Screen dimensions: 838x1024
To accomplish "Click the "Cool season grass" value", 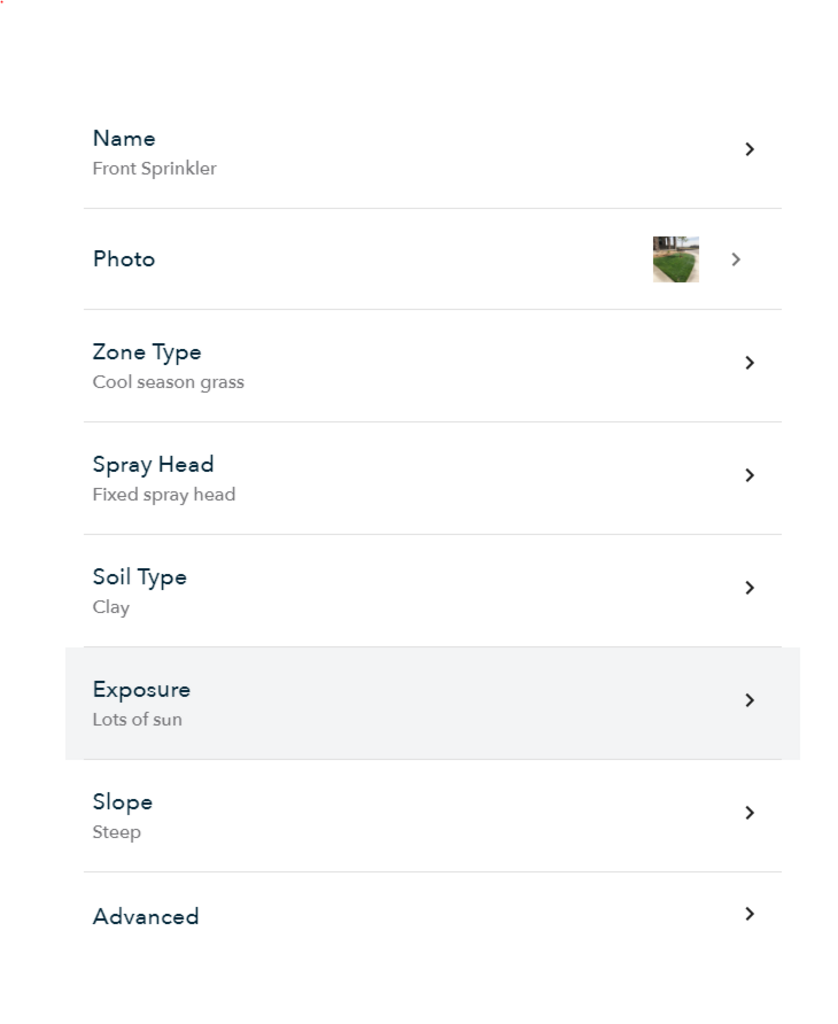I will pos(168,382).
